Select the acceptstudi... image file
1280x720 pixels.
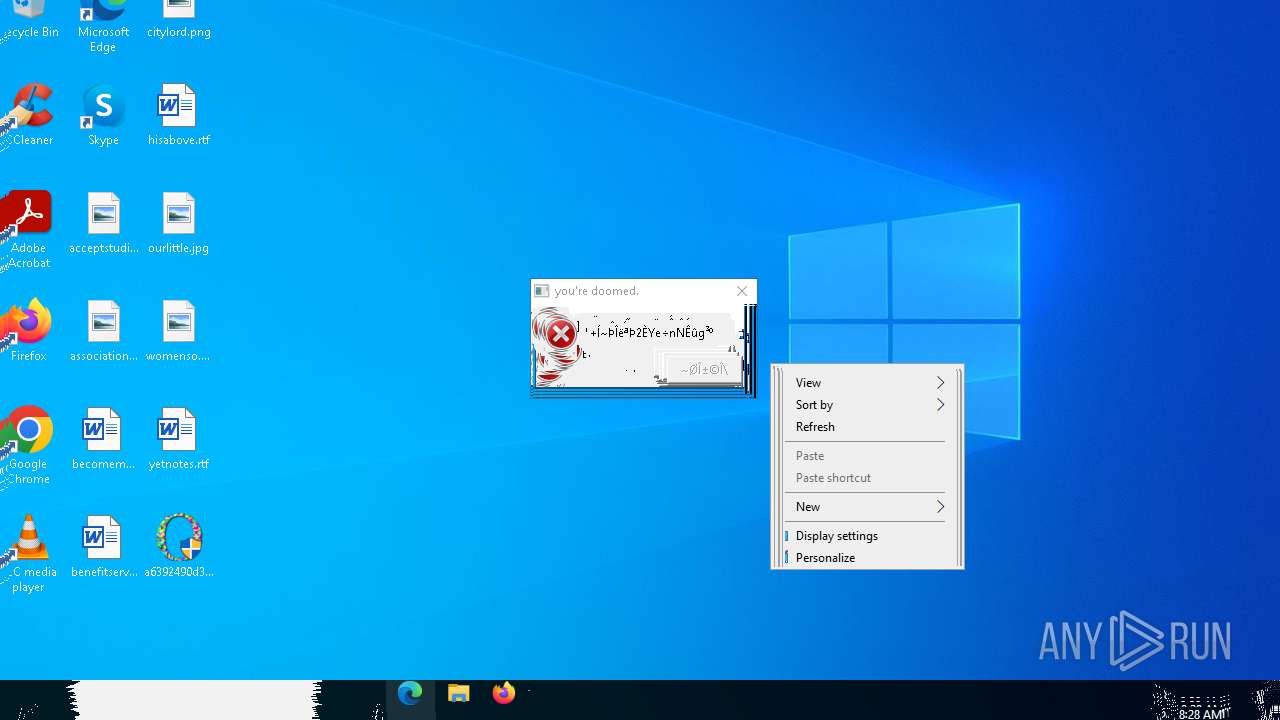click(x=103, y=223)
